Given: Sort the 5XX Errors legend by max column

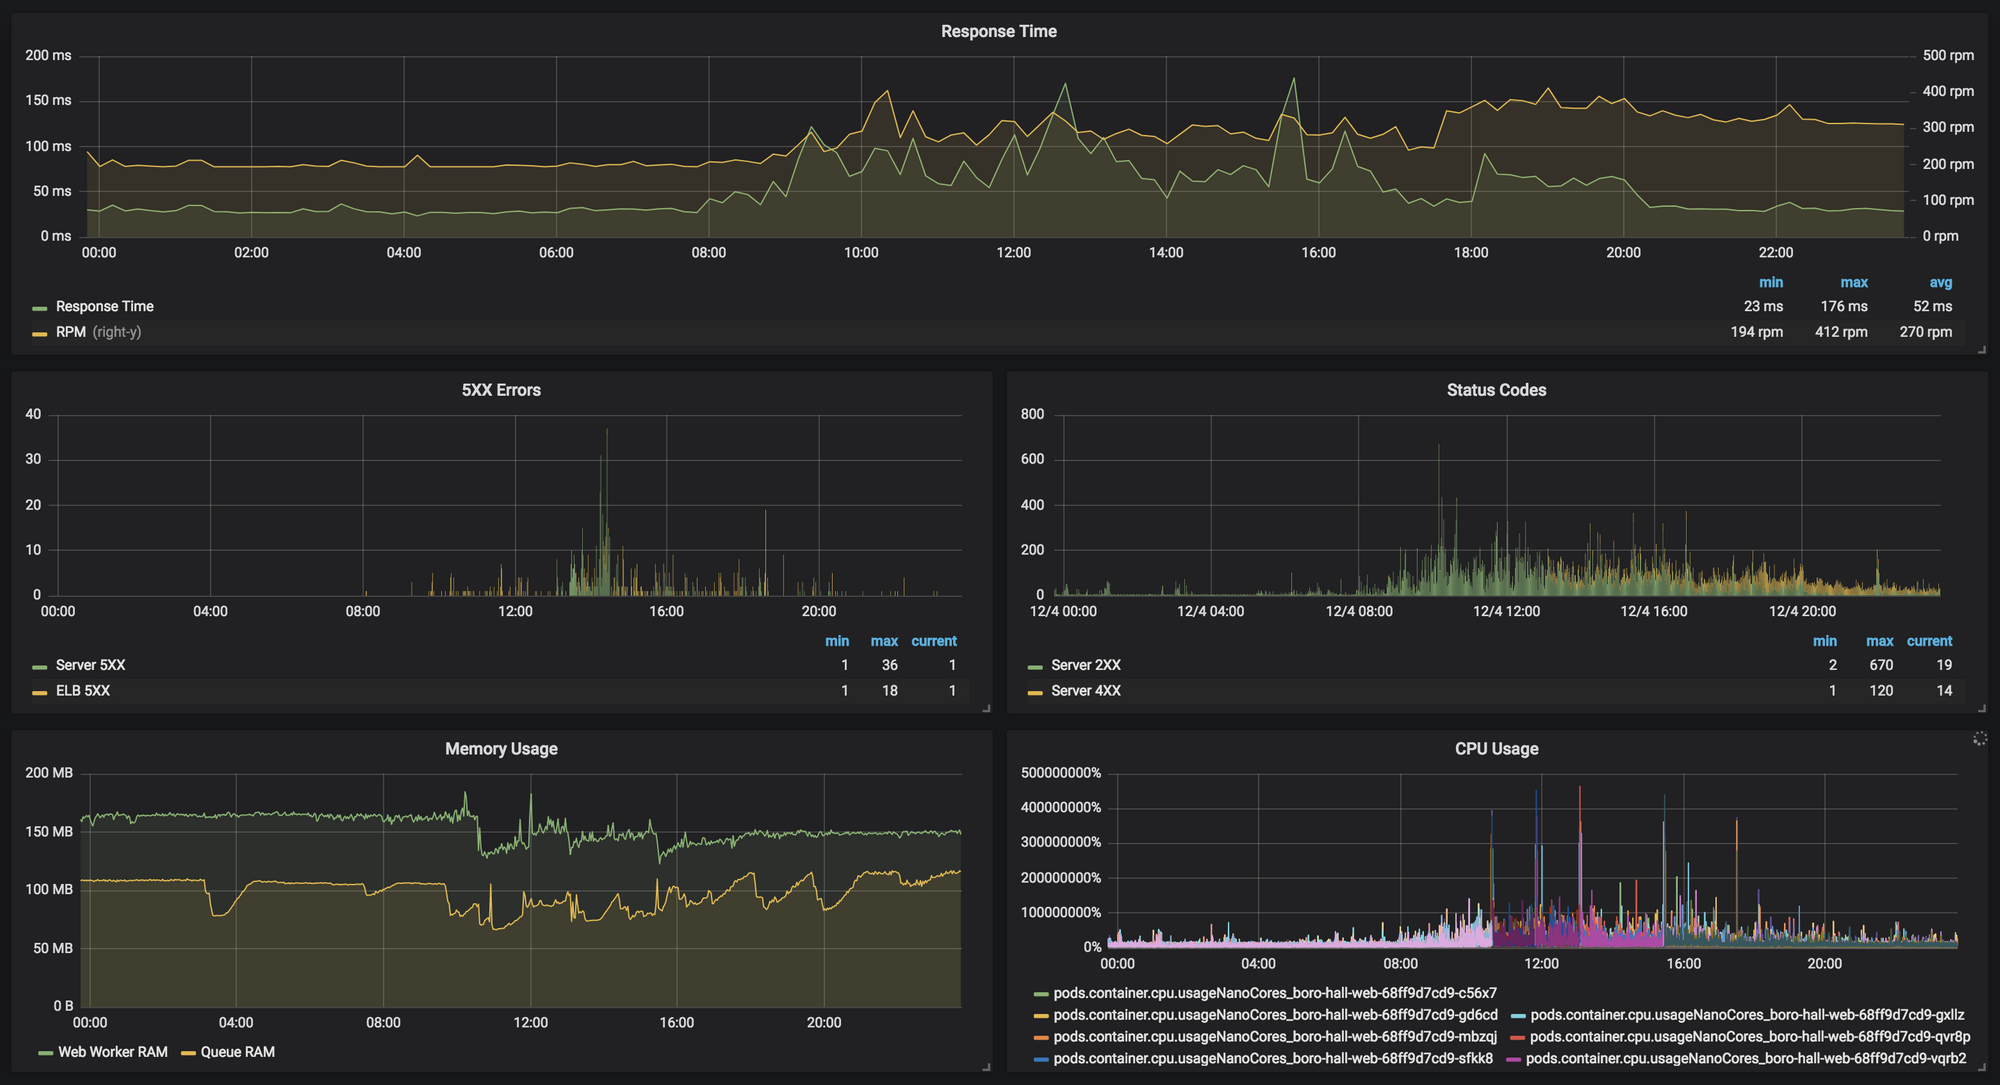Looking at the screenshot, I should coord(883,641).
